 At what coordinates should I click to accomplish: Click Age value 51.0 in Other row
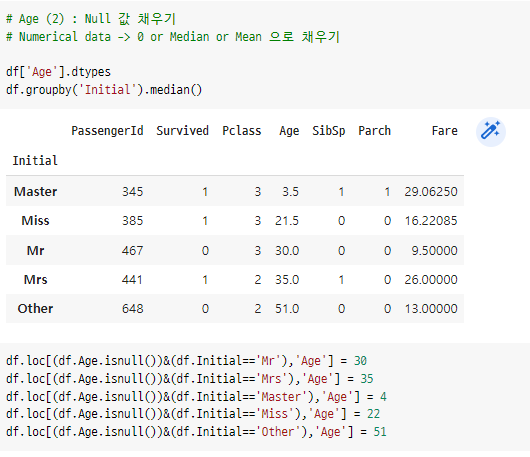click(x=287, y=309)
